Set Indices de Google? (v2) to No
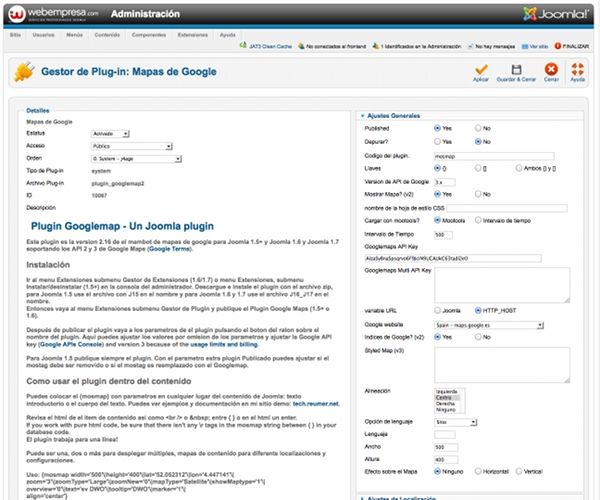Viewport: 600px width, 500px height. pos(478,337)
